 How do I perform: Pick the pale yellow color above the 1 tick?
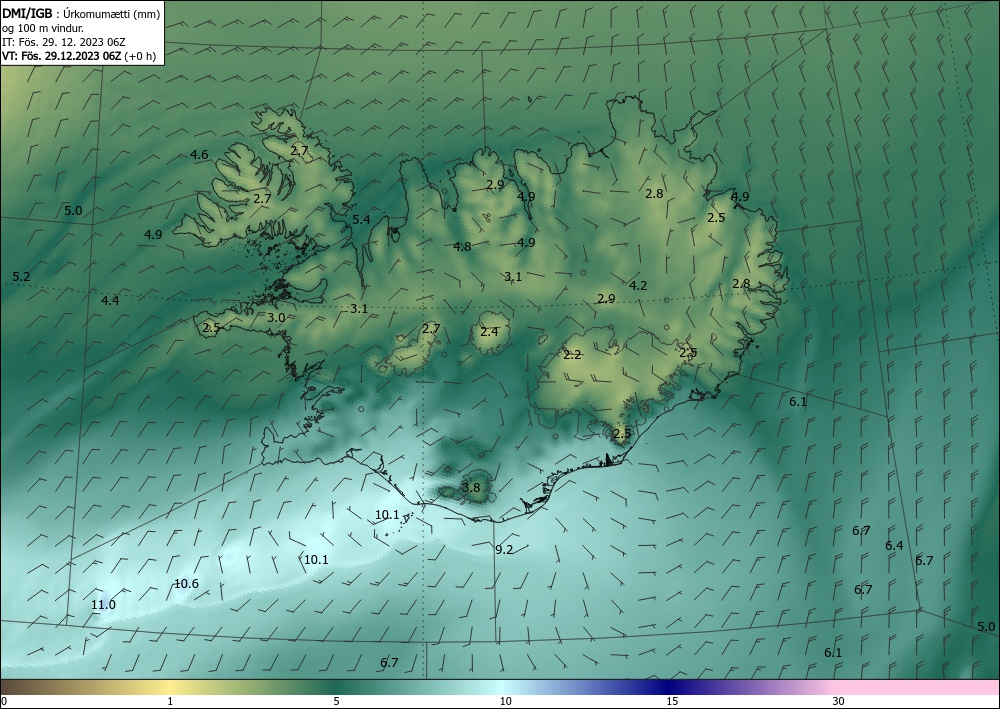click(x=170, y=687)
